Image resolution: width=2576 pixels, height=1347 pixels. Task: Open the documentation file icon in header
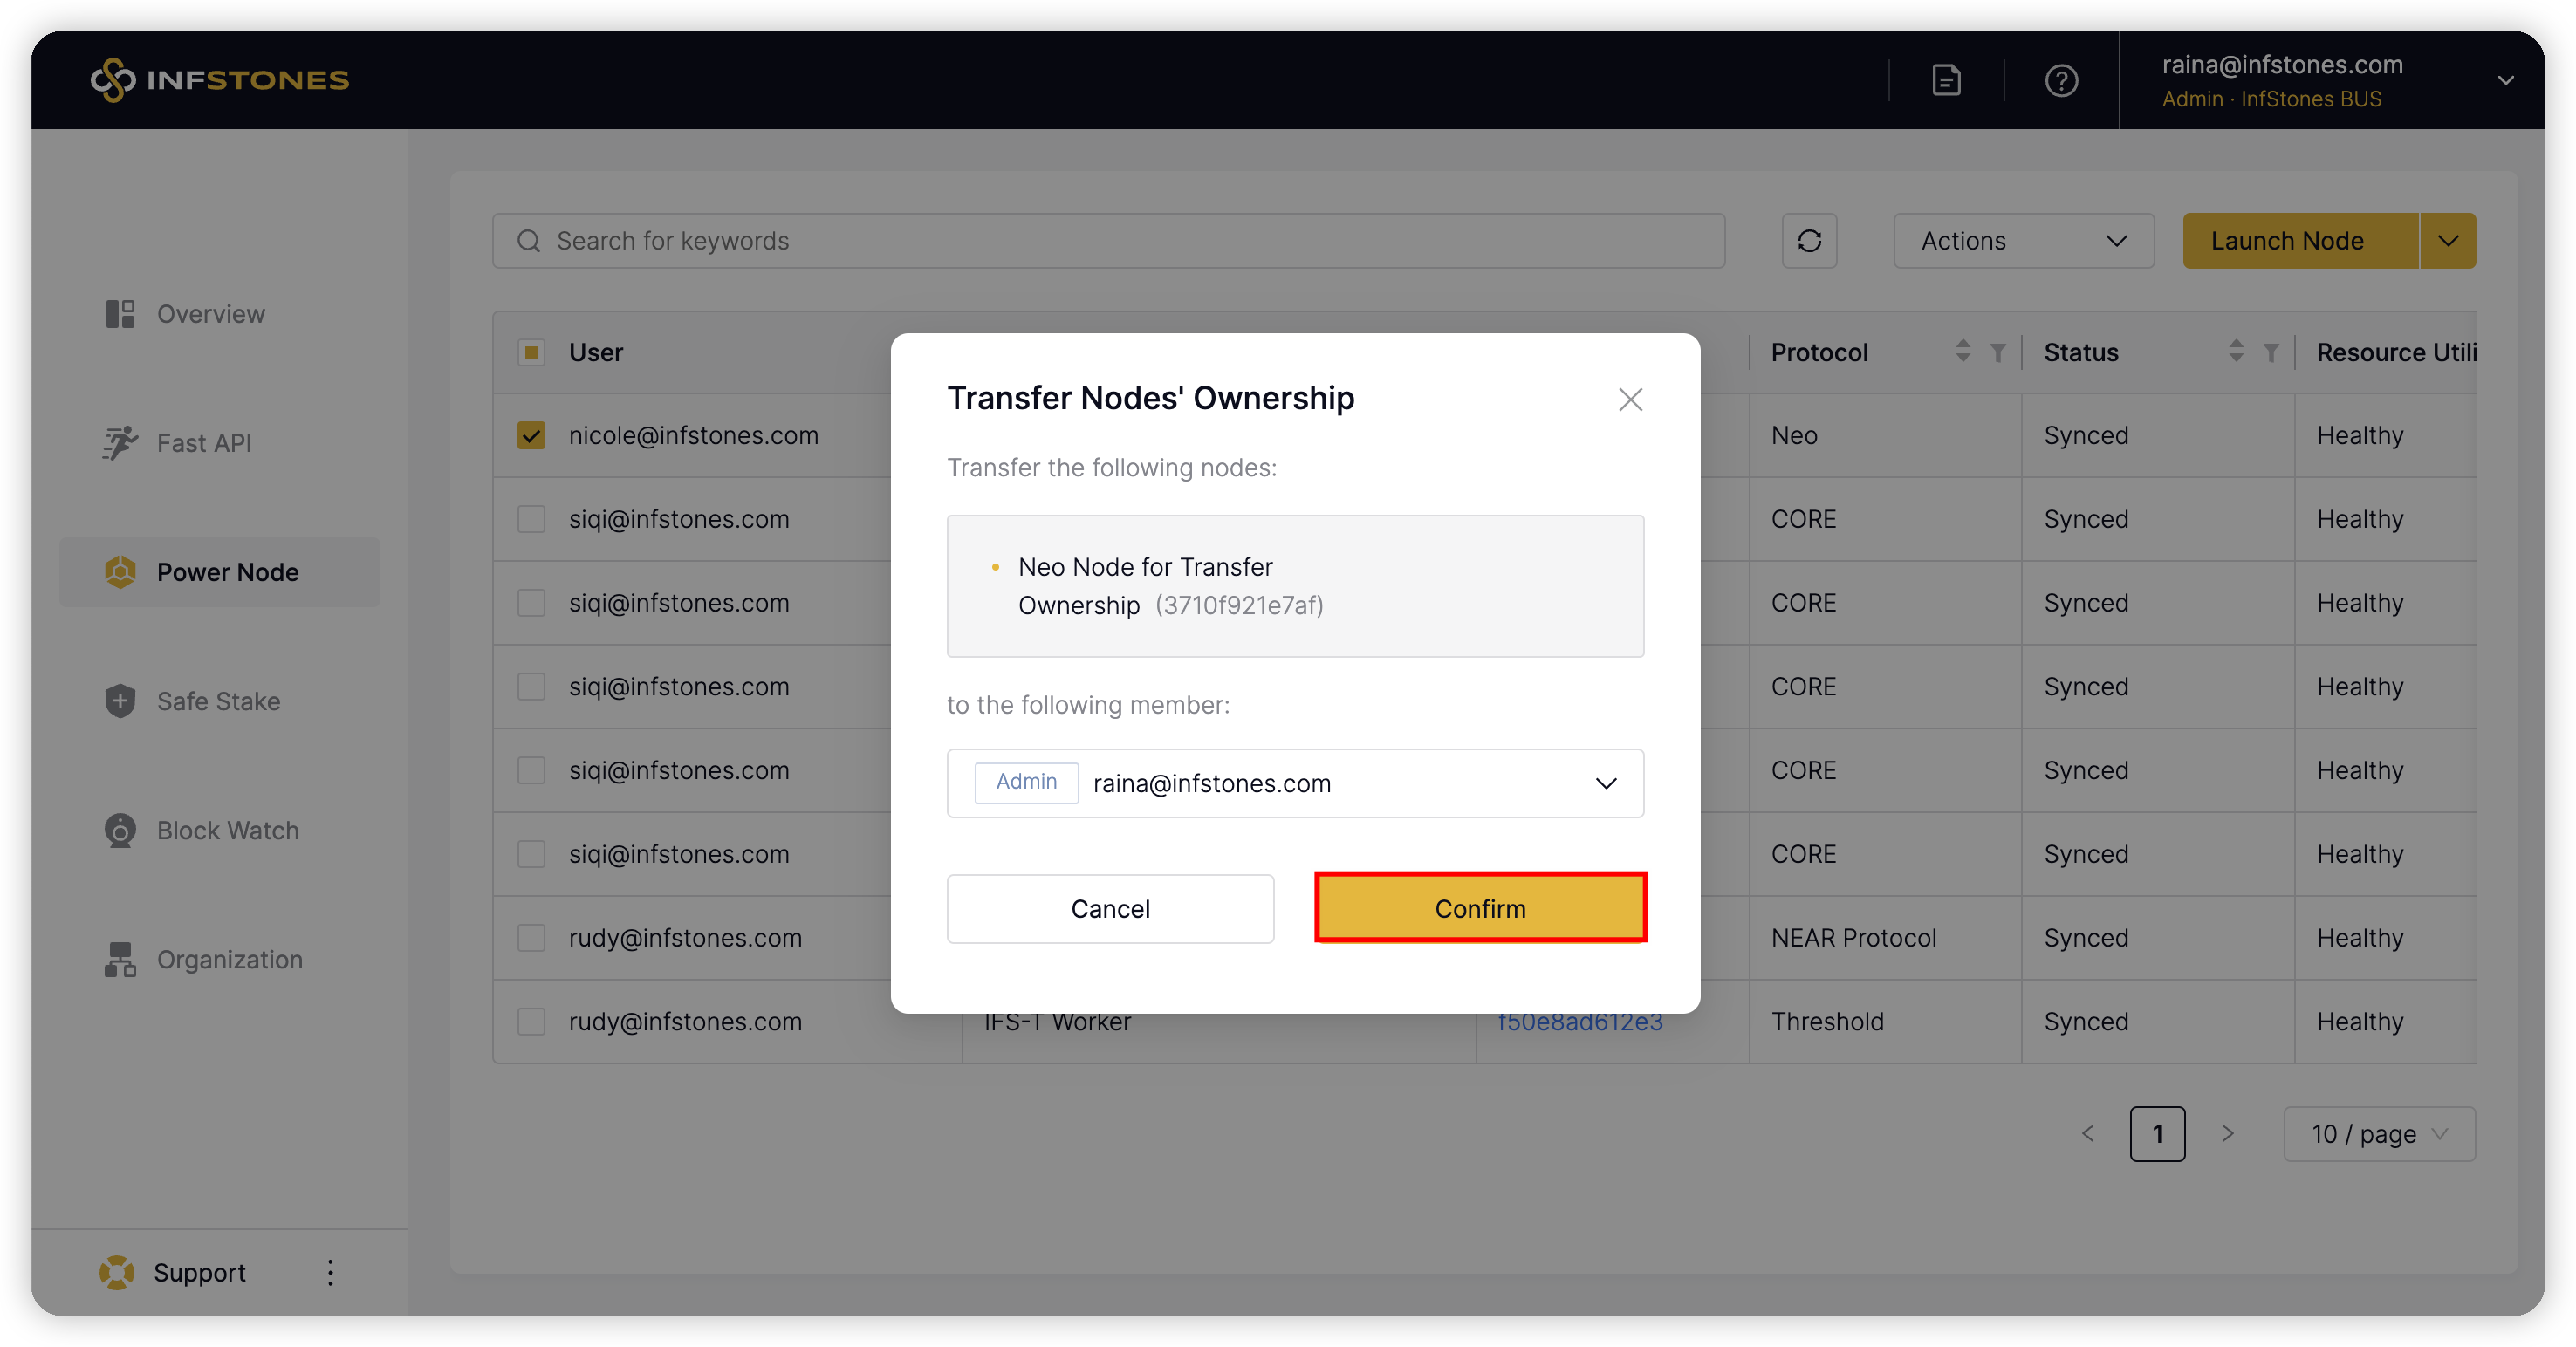[x=1945, y=80]
